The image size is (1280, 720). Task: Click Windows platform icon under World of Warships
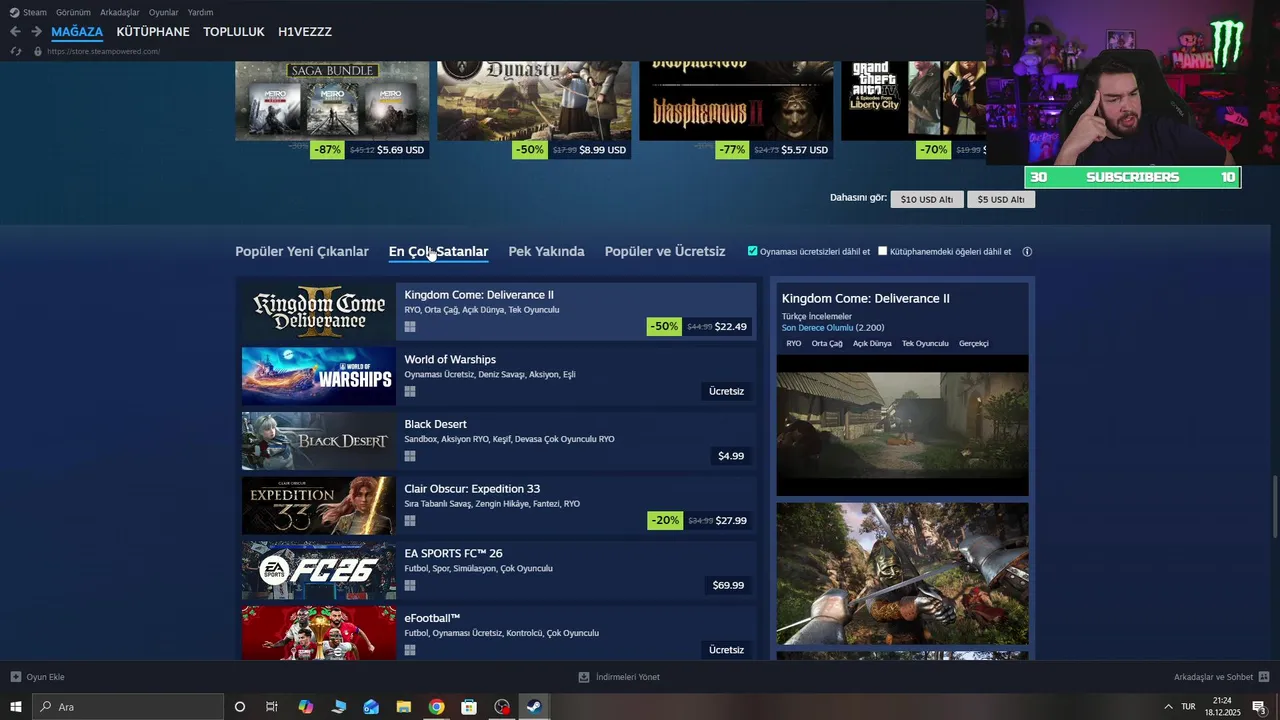click(x=410, y=392)
